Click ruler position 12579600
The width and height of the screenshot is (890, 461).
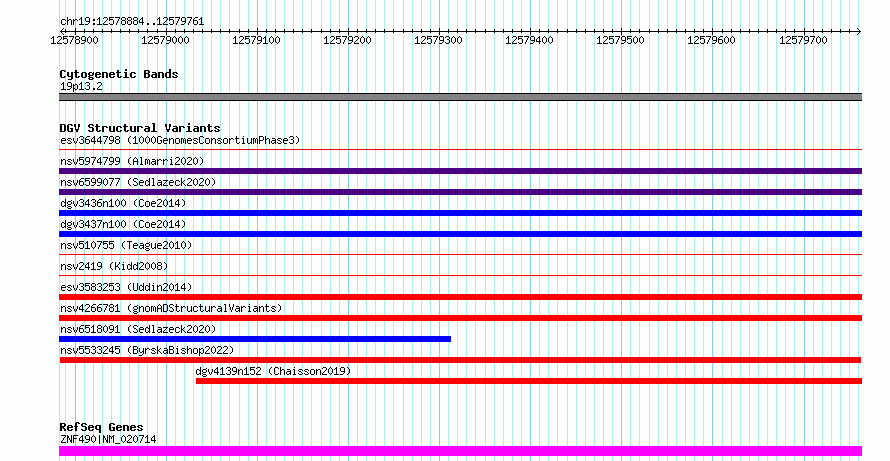click(x=711, y=40)
